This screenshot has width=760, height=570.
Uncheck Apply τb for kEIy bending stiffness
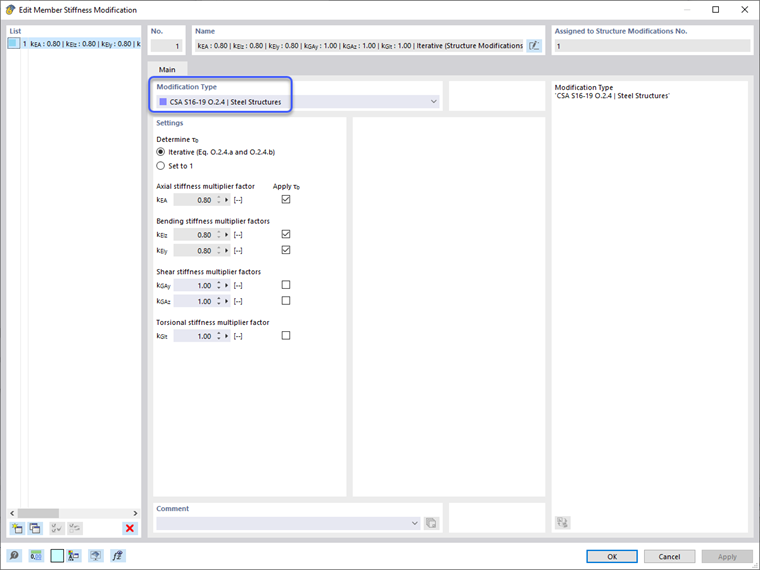point(286,250)
